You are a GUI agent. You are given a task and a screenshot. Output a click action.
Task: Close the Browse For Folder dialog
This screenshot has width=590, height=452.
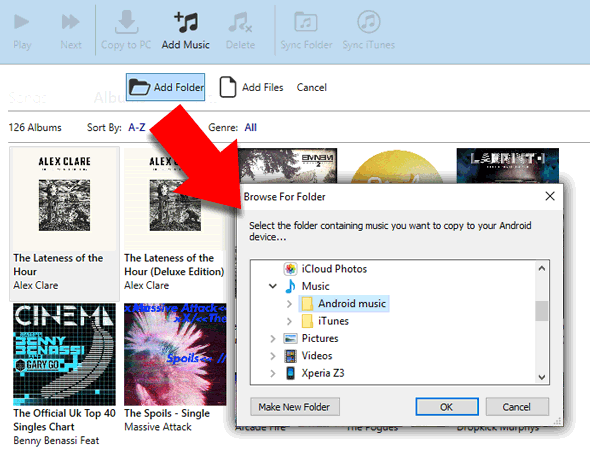(x=550, y=196)
